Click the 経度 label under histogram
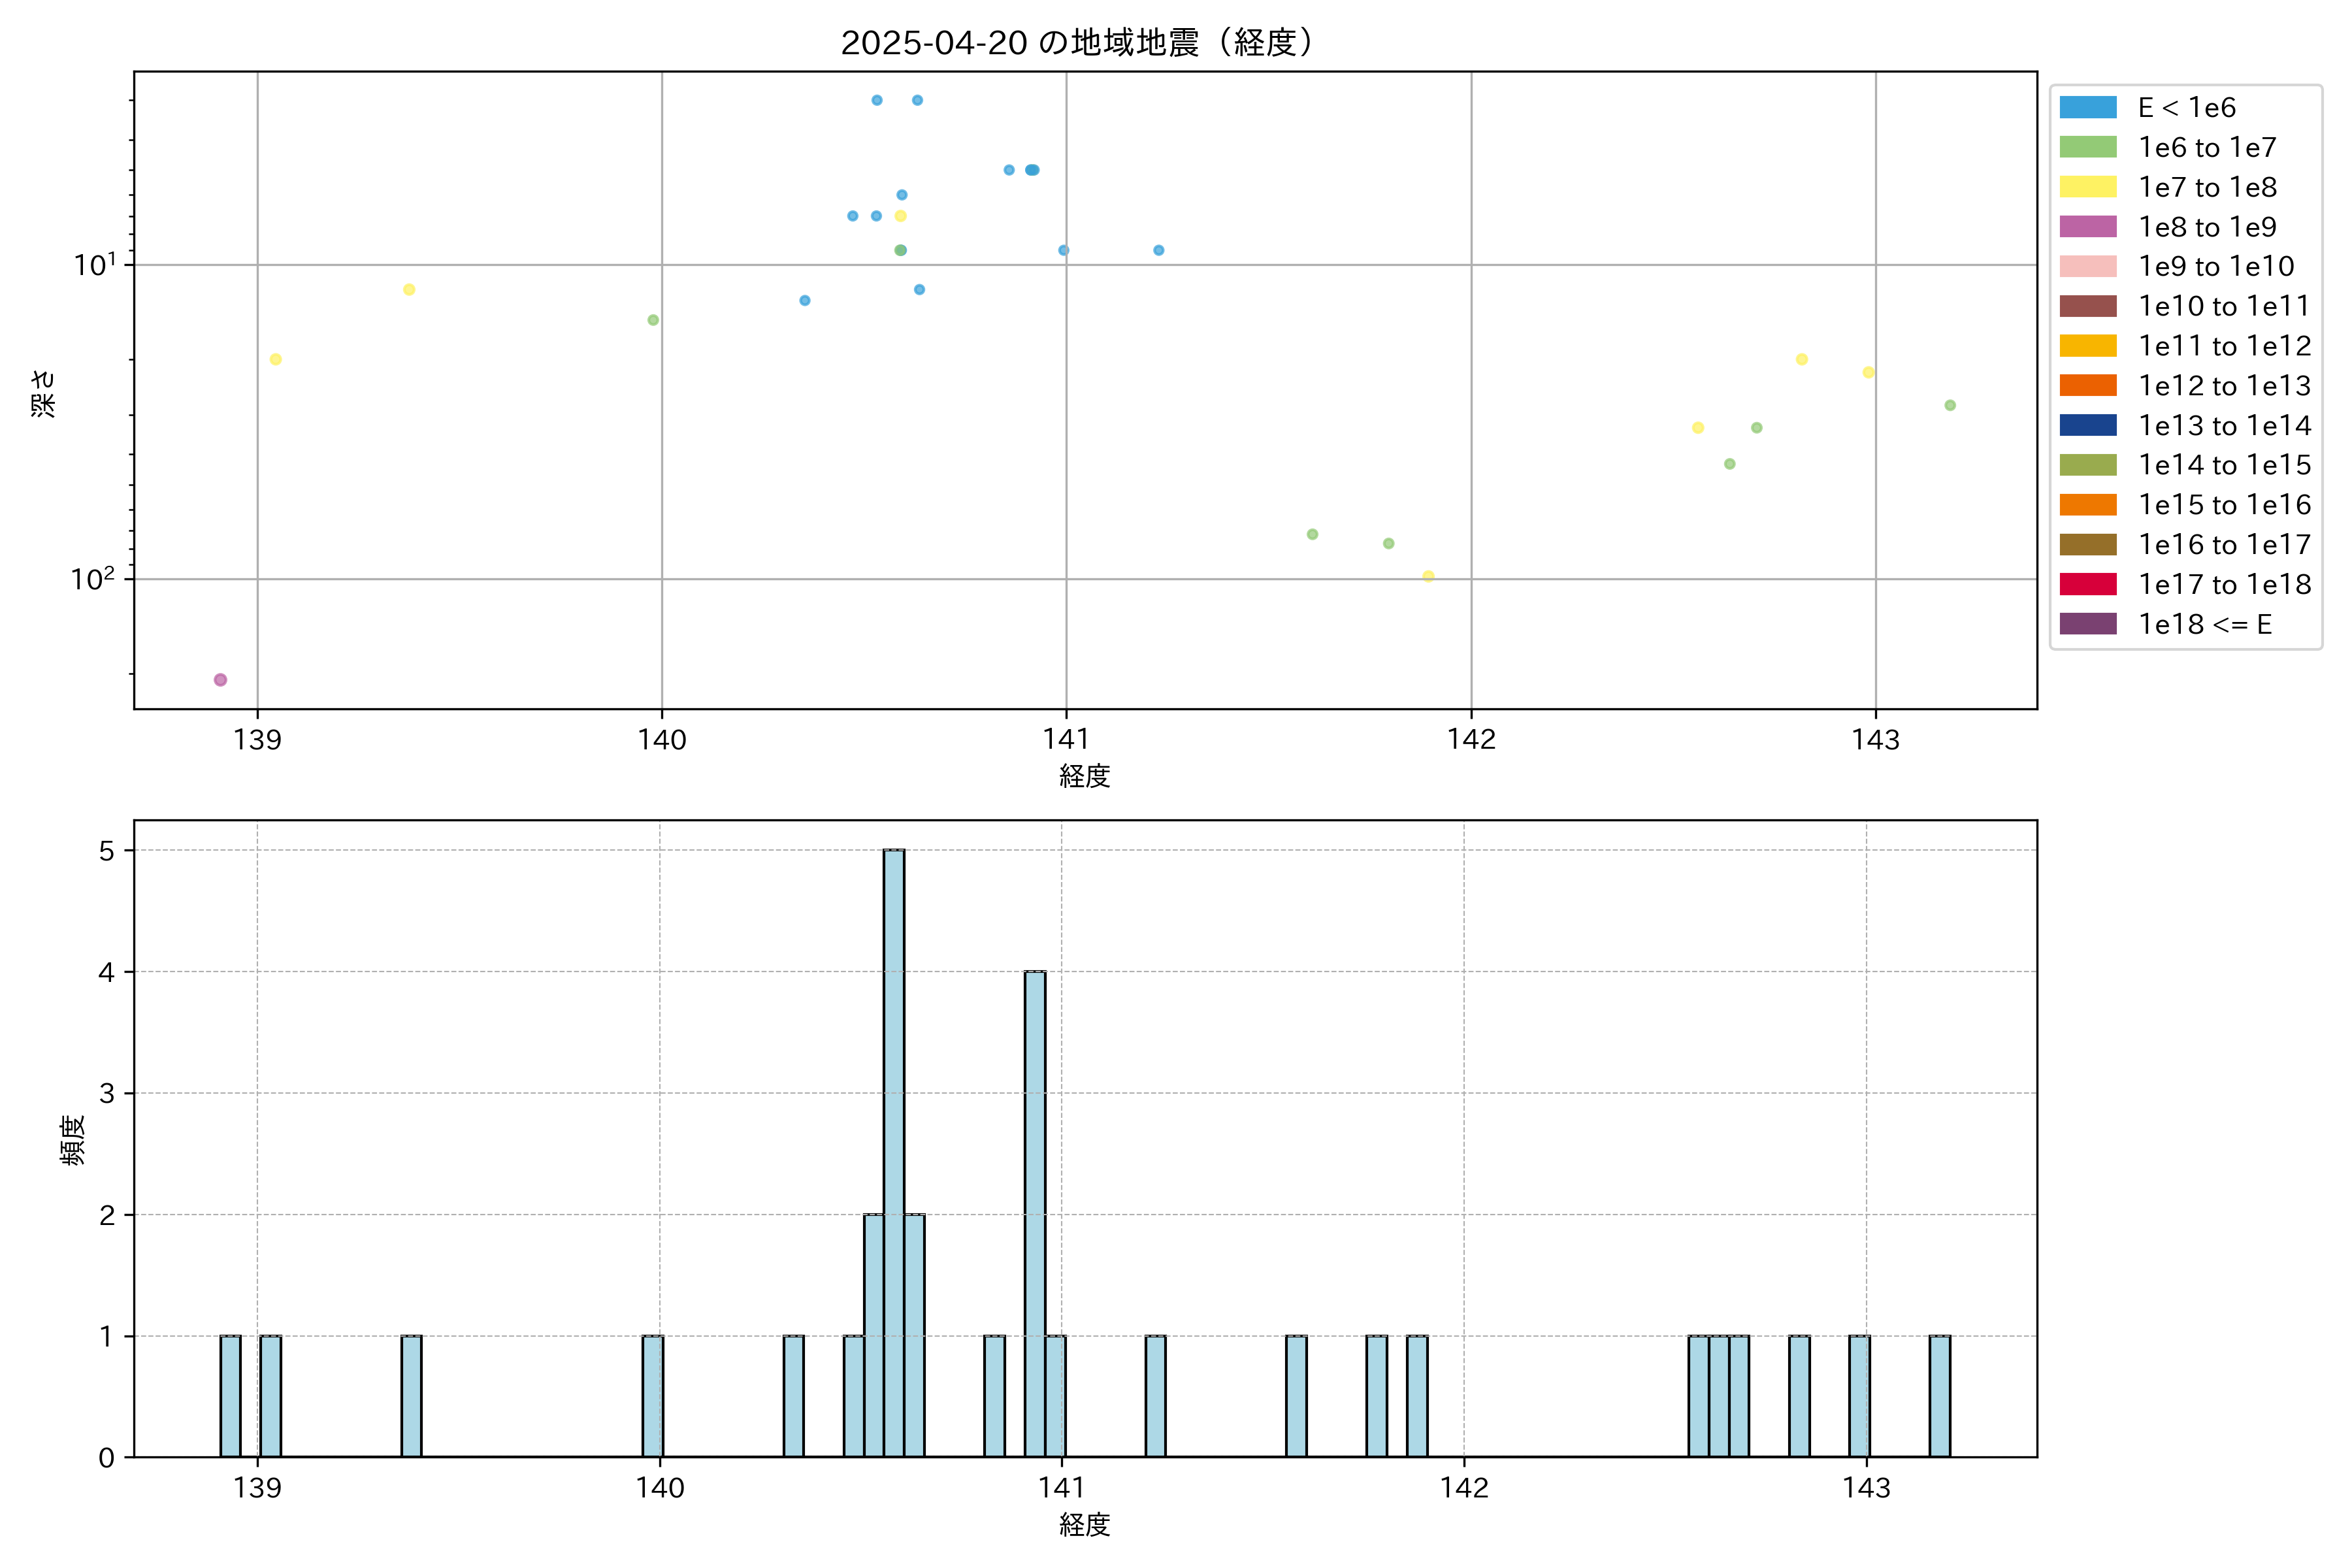This screenshot has width=2352, height=1568. [1085, 1525]
